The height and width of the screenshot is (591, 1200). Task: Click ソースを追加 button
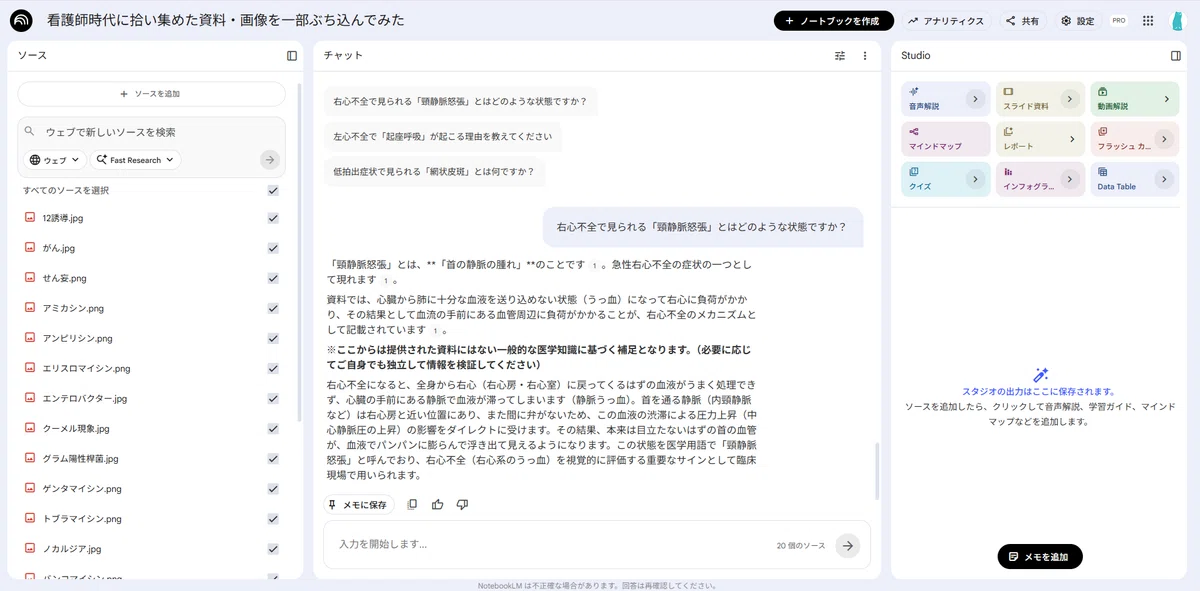point(151,94)
